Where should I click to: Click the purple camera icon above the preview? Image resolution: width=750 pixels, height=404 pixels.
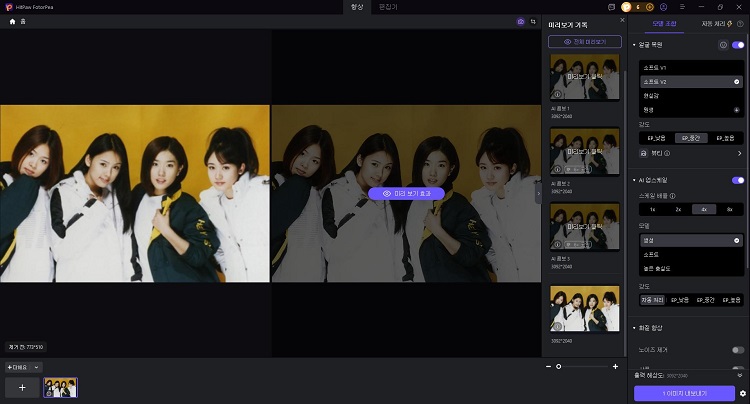point(520,22)
